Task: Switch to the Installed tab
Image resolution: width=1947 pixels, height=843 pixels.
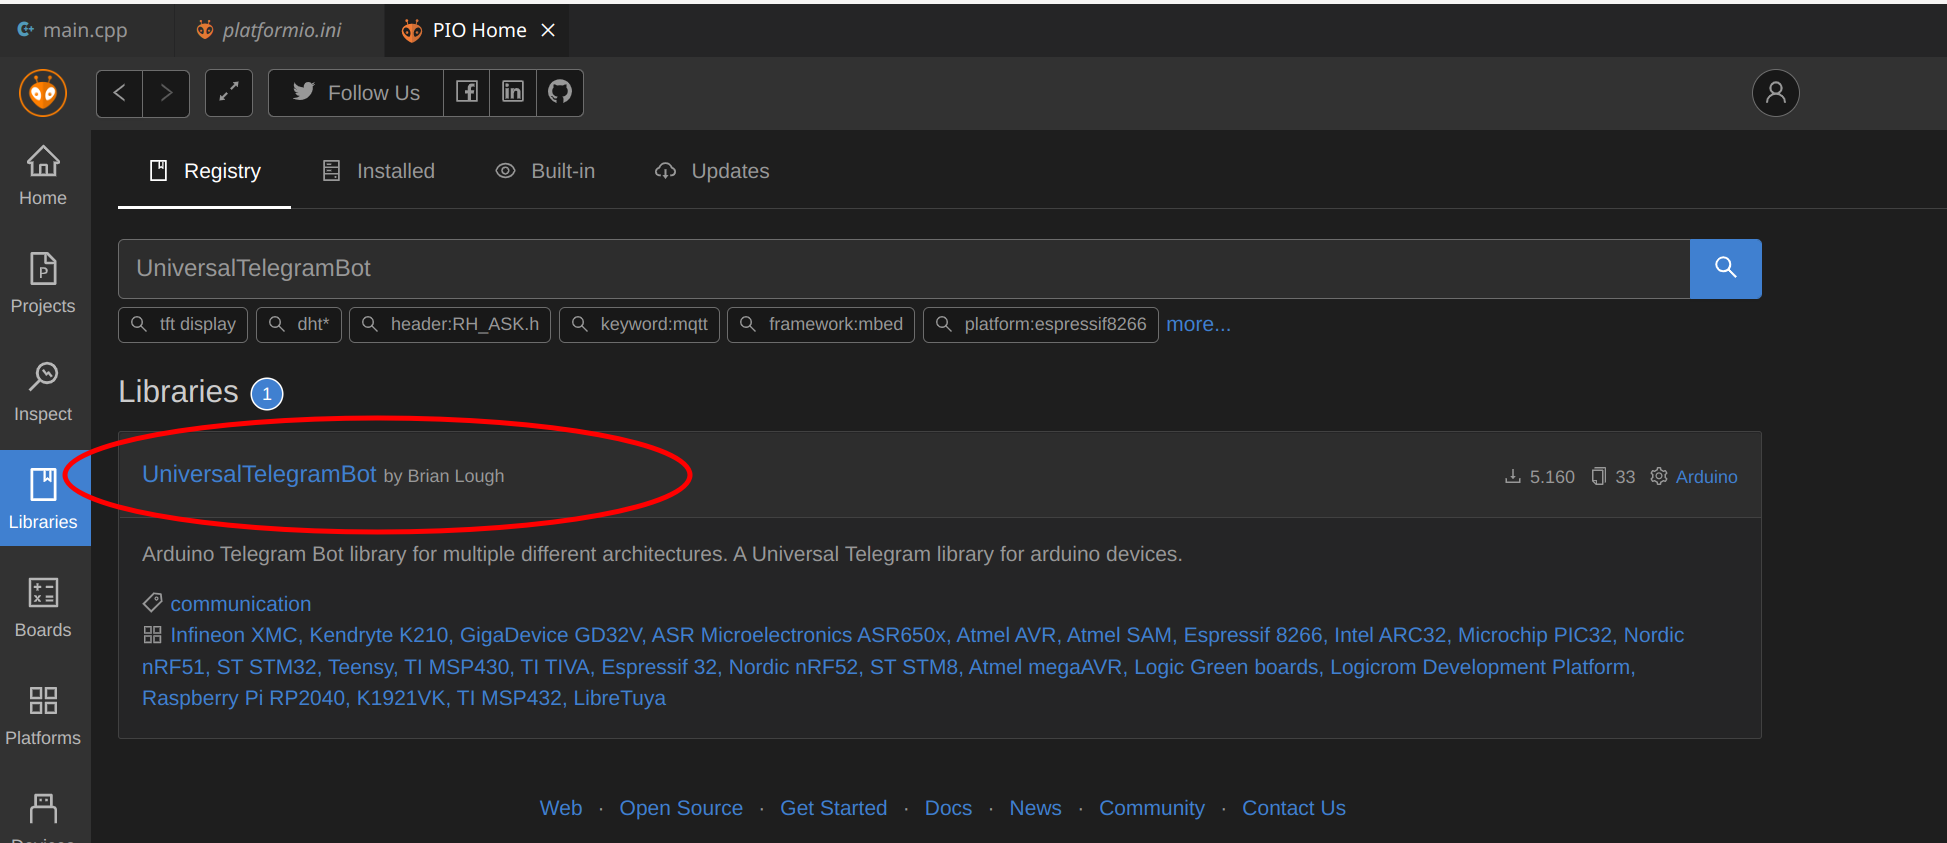Action: 379,171
